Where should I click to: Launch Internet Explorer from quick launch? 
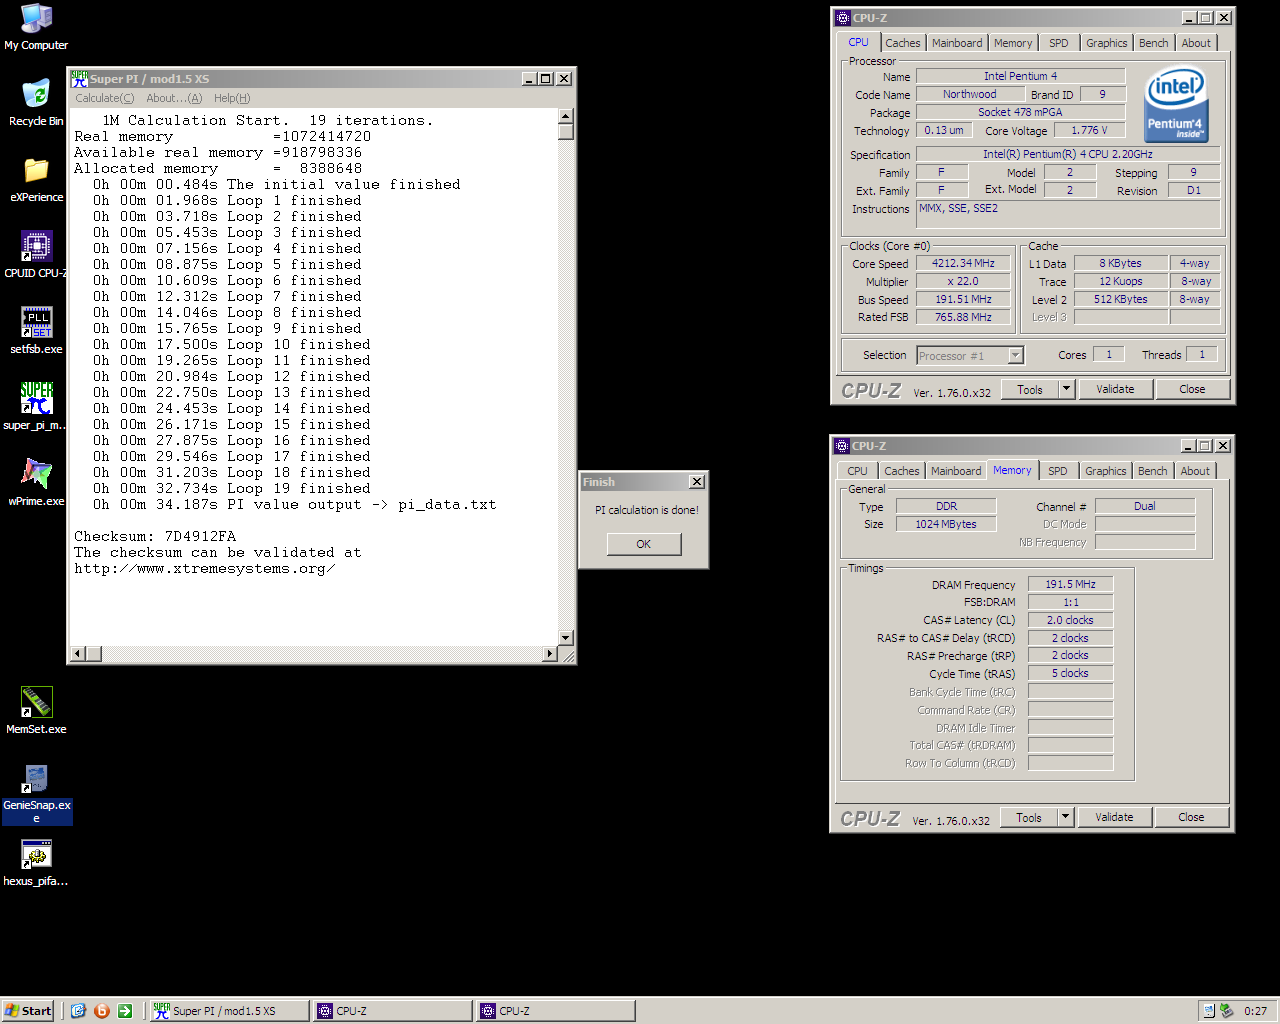[x=78, y=1011]
